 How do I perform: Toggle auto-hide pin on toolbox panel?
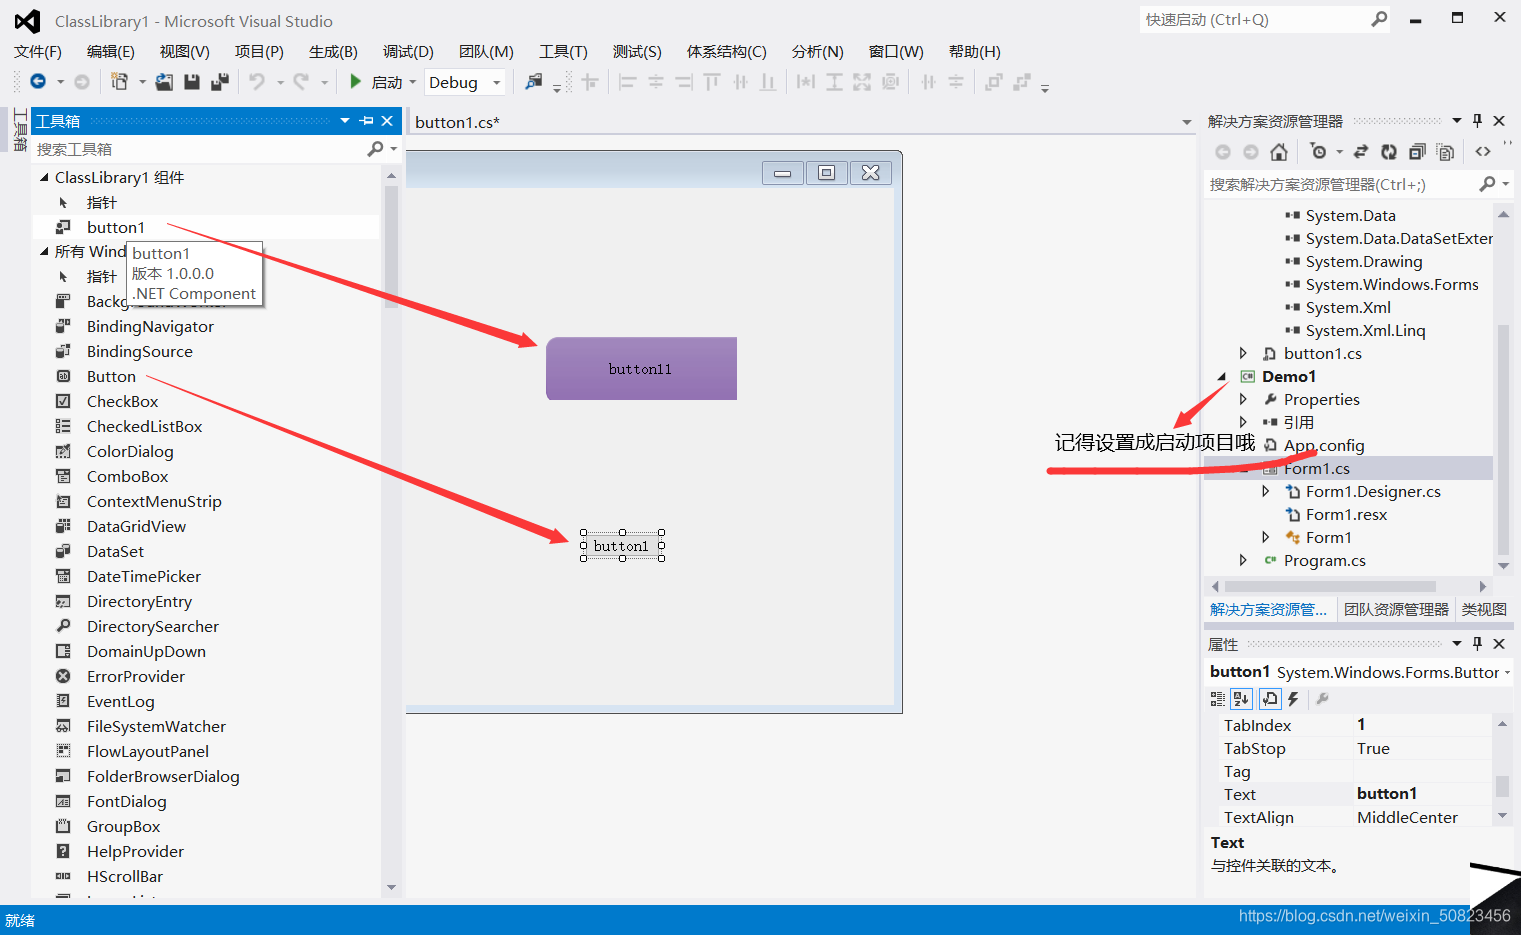(x=367, y=121)
